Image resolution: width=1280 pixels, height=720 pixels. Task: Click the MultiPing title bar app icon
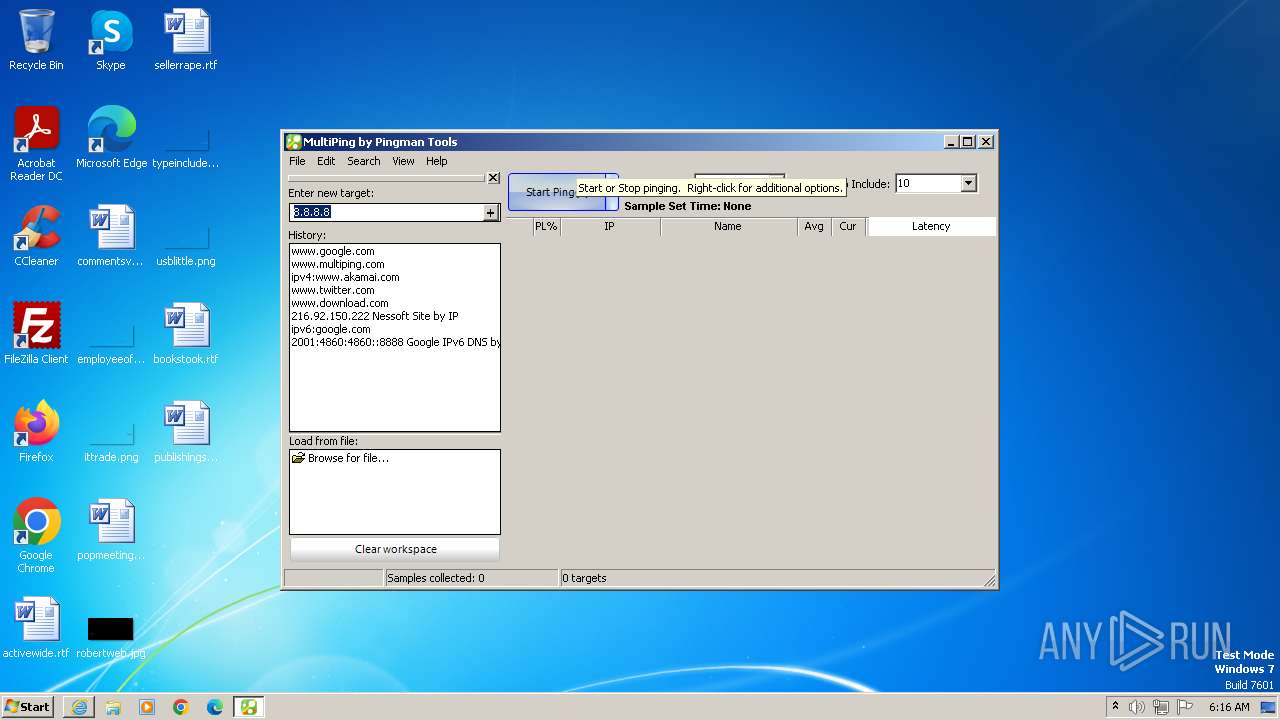293,142
